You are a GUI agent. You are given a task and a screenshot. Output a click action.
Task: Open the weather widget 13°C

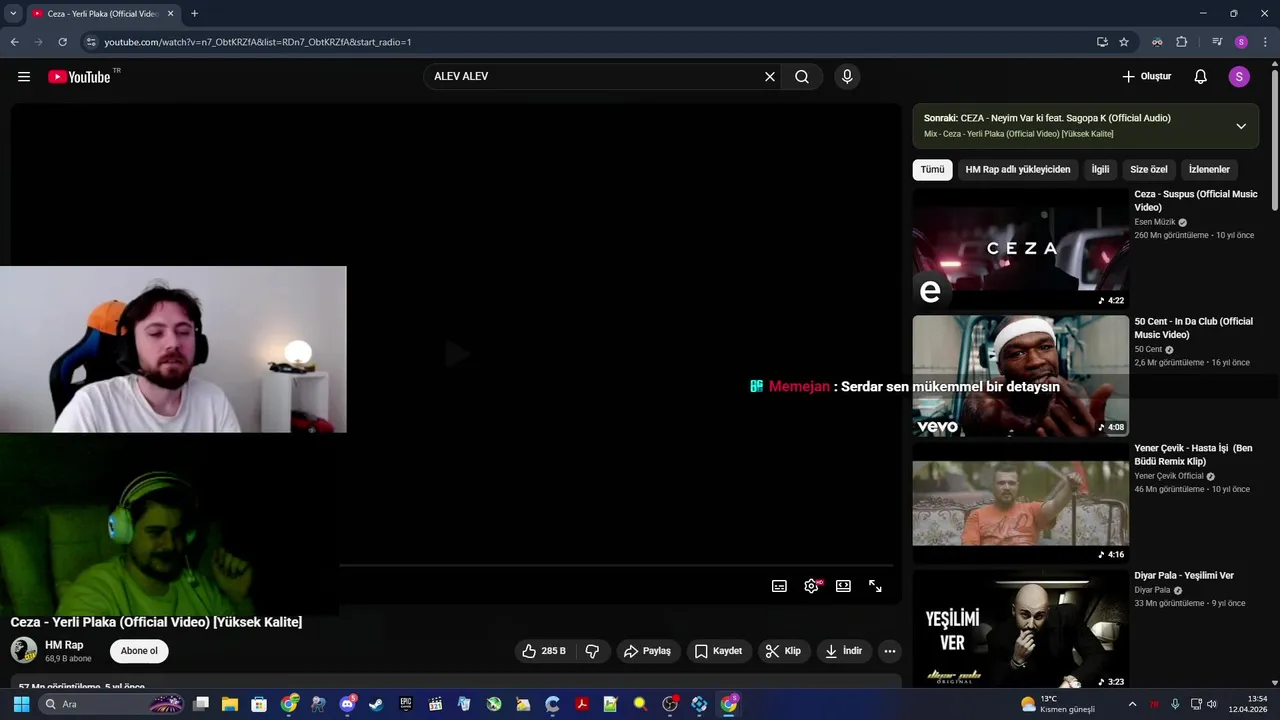[1057, 704]
